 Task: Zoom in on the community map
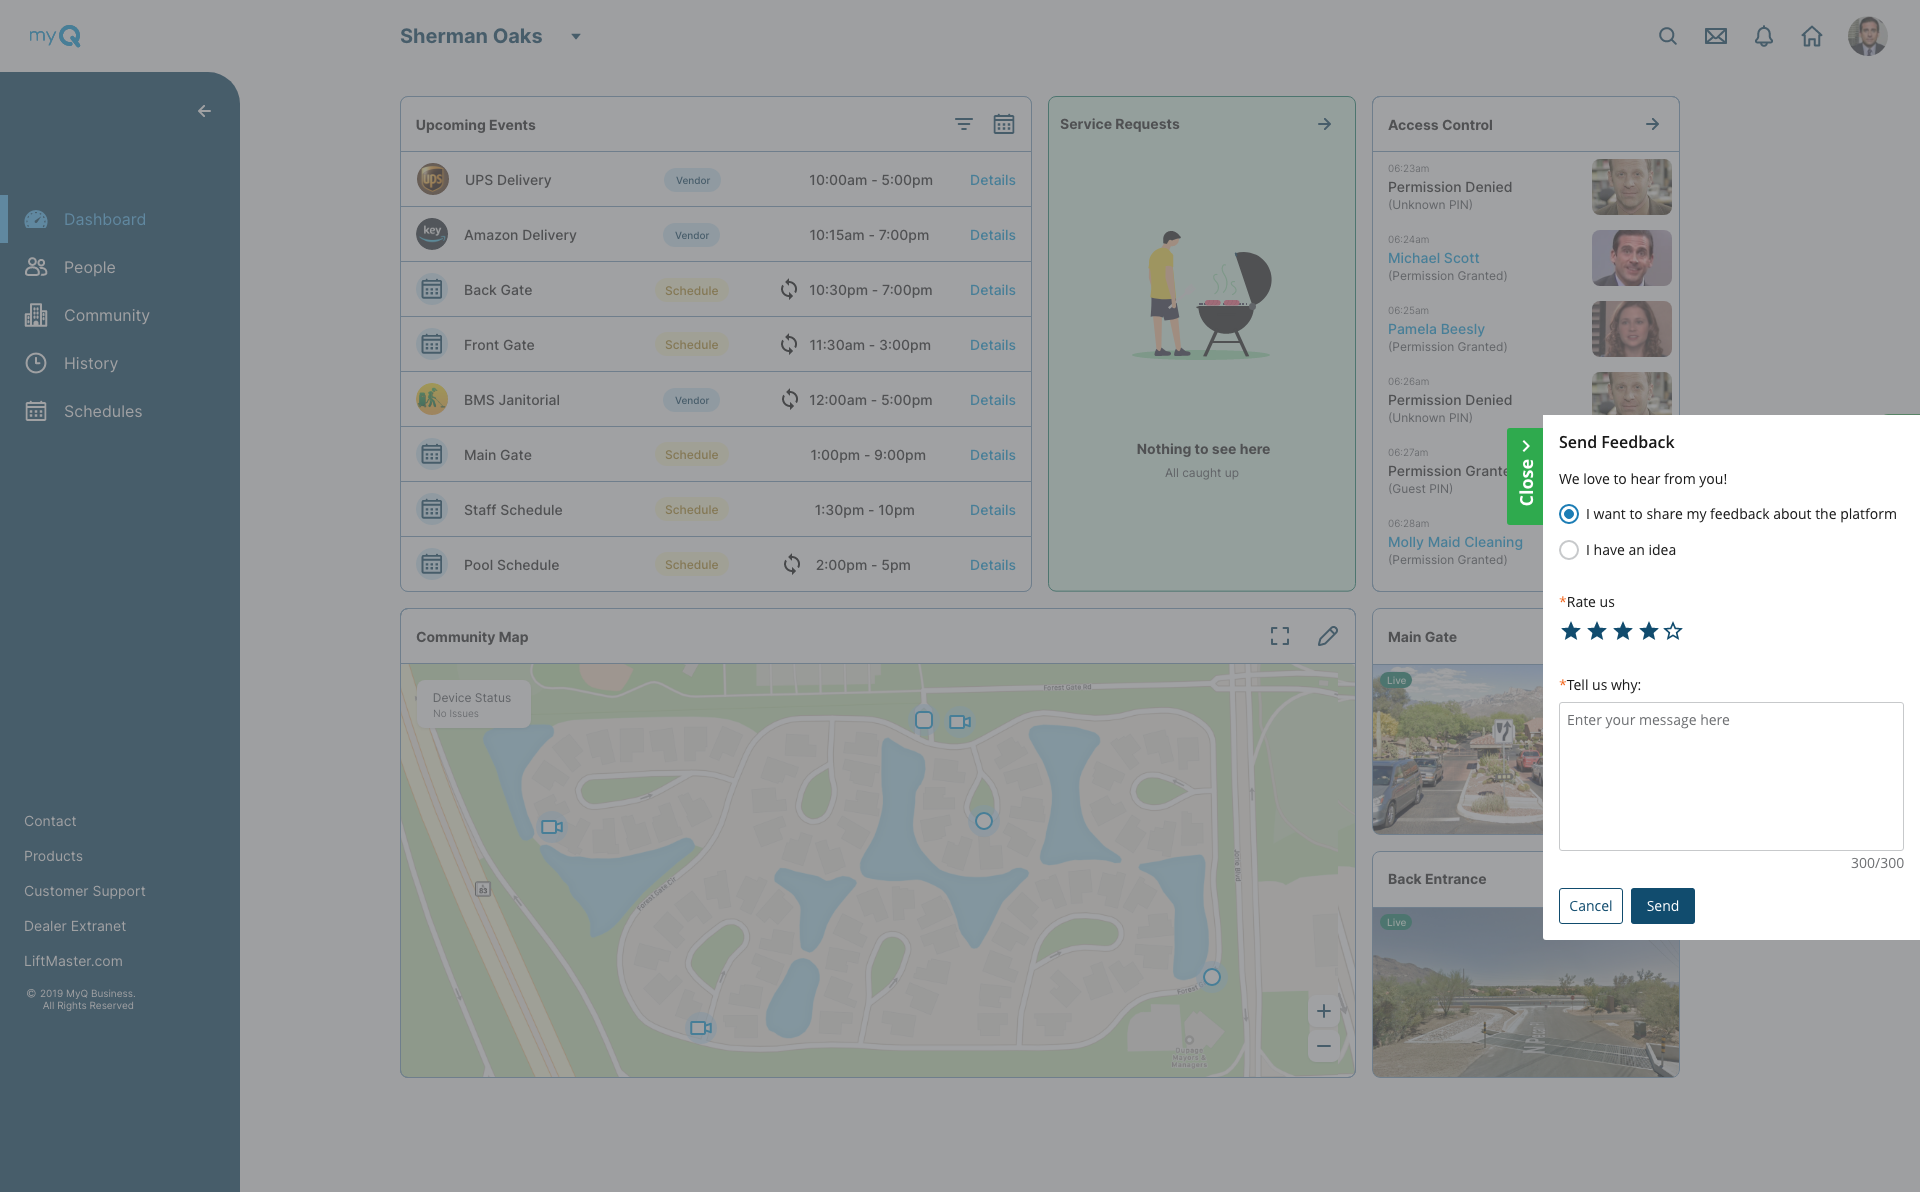(x=1323, y=1011)
